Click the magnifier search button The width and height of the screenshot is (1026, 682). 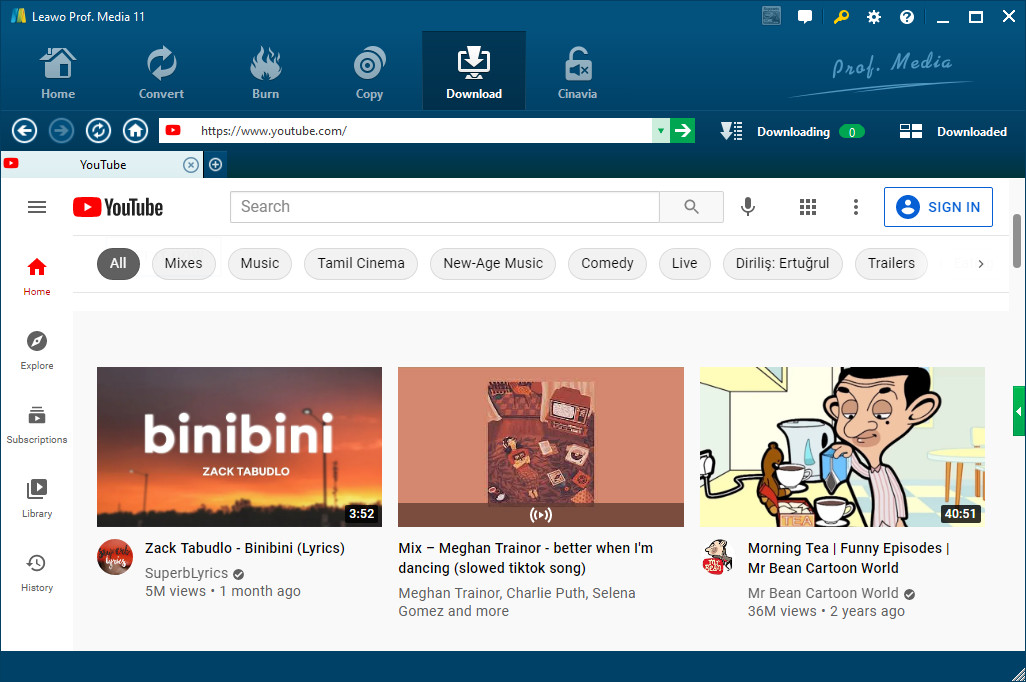point(692,207)
